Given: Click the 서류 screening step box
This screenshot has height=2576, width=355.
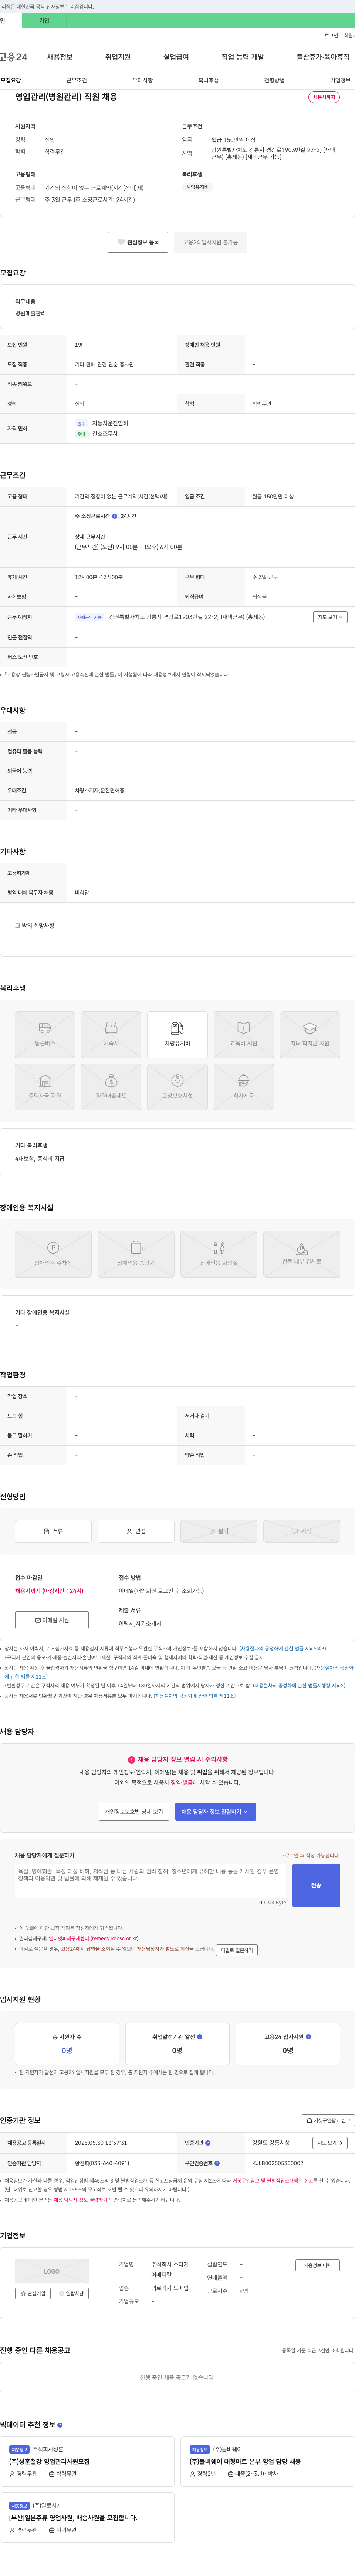Looking at the screenshot, I should point(53,1531).
